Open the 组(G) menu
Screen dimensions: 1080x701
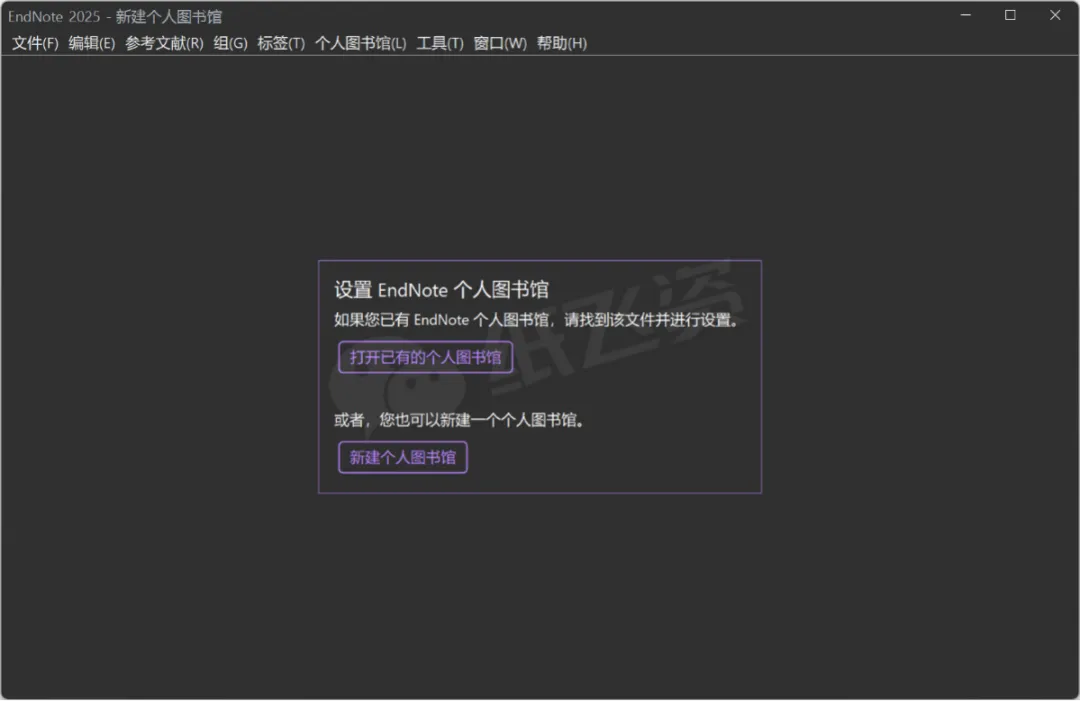pos(230,43)
